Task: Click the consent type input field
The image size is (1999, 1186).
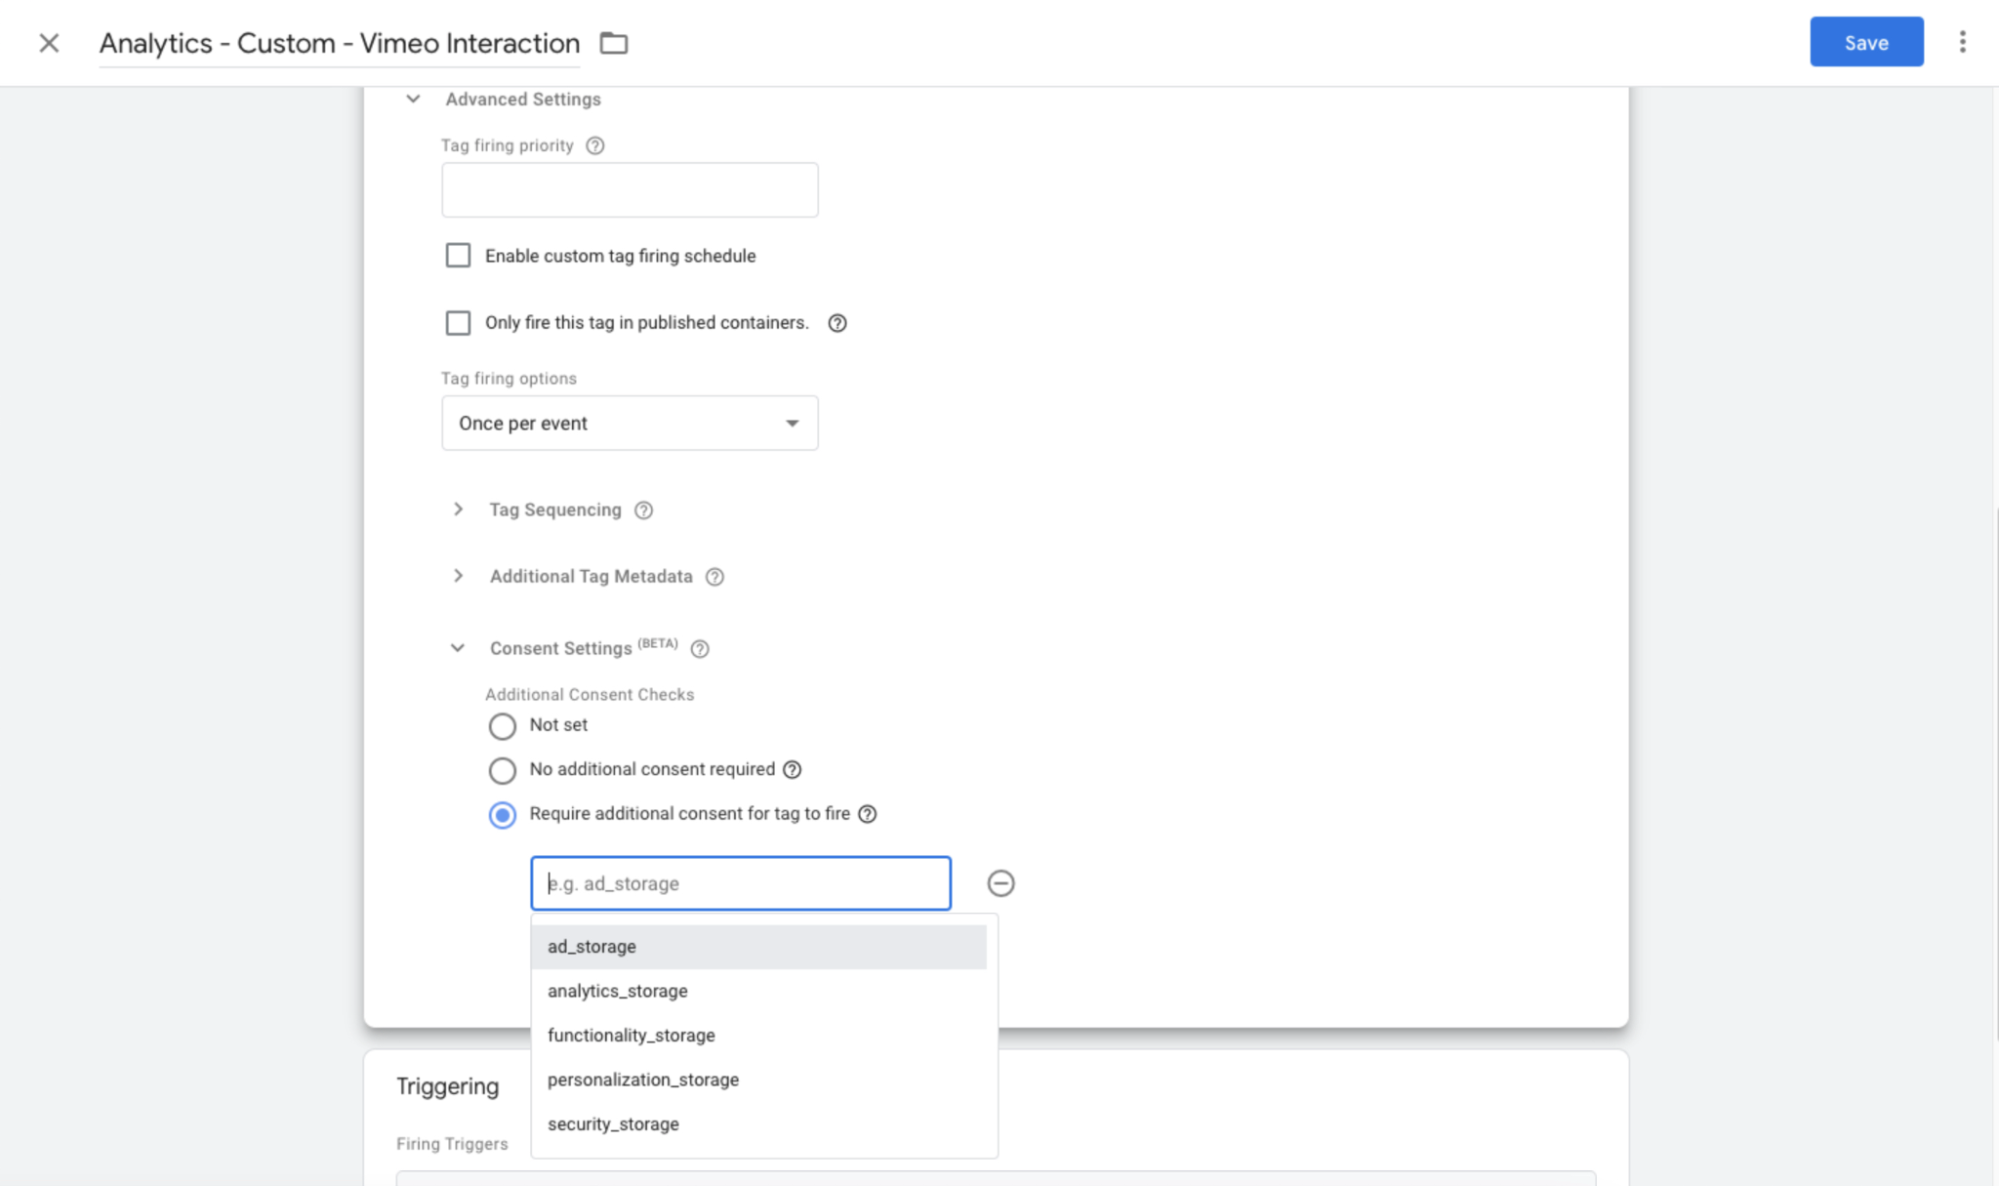Action: 741,883
